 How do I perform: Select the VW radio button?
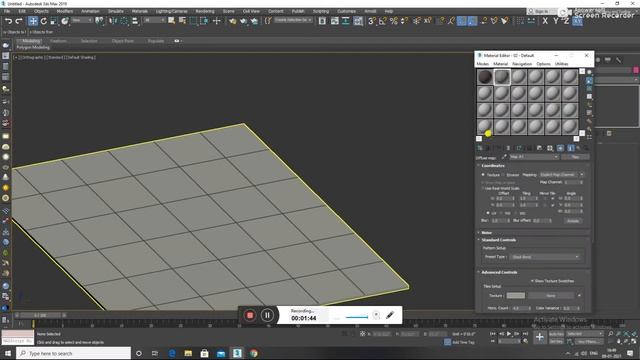tap(502, 213)
